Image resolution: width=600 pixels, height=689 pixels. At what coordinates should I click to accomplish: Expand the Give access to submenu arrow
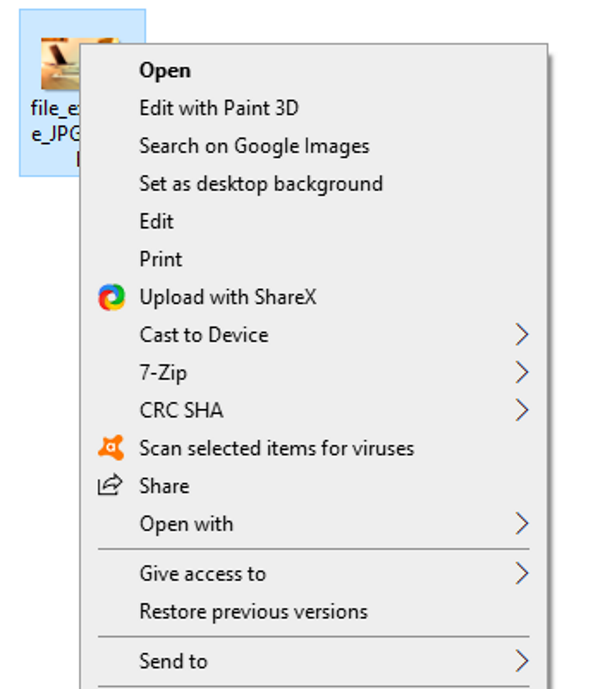[x=521, y=573]
